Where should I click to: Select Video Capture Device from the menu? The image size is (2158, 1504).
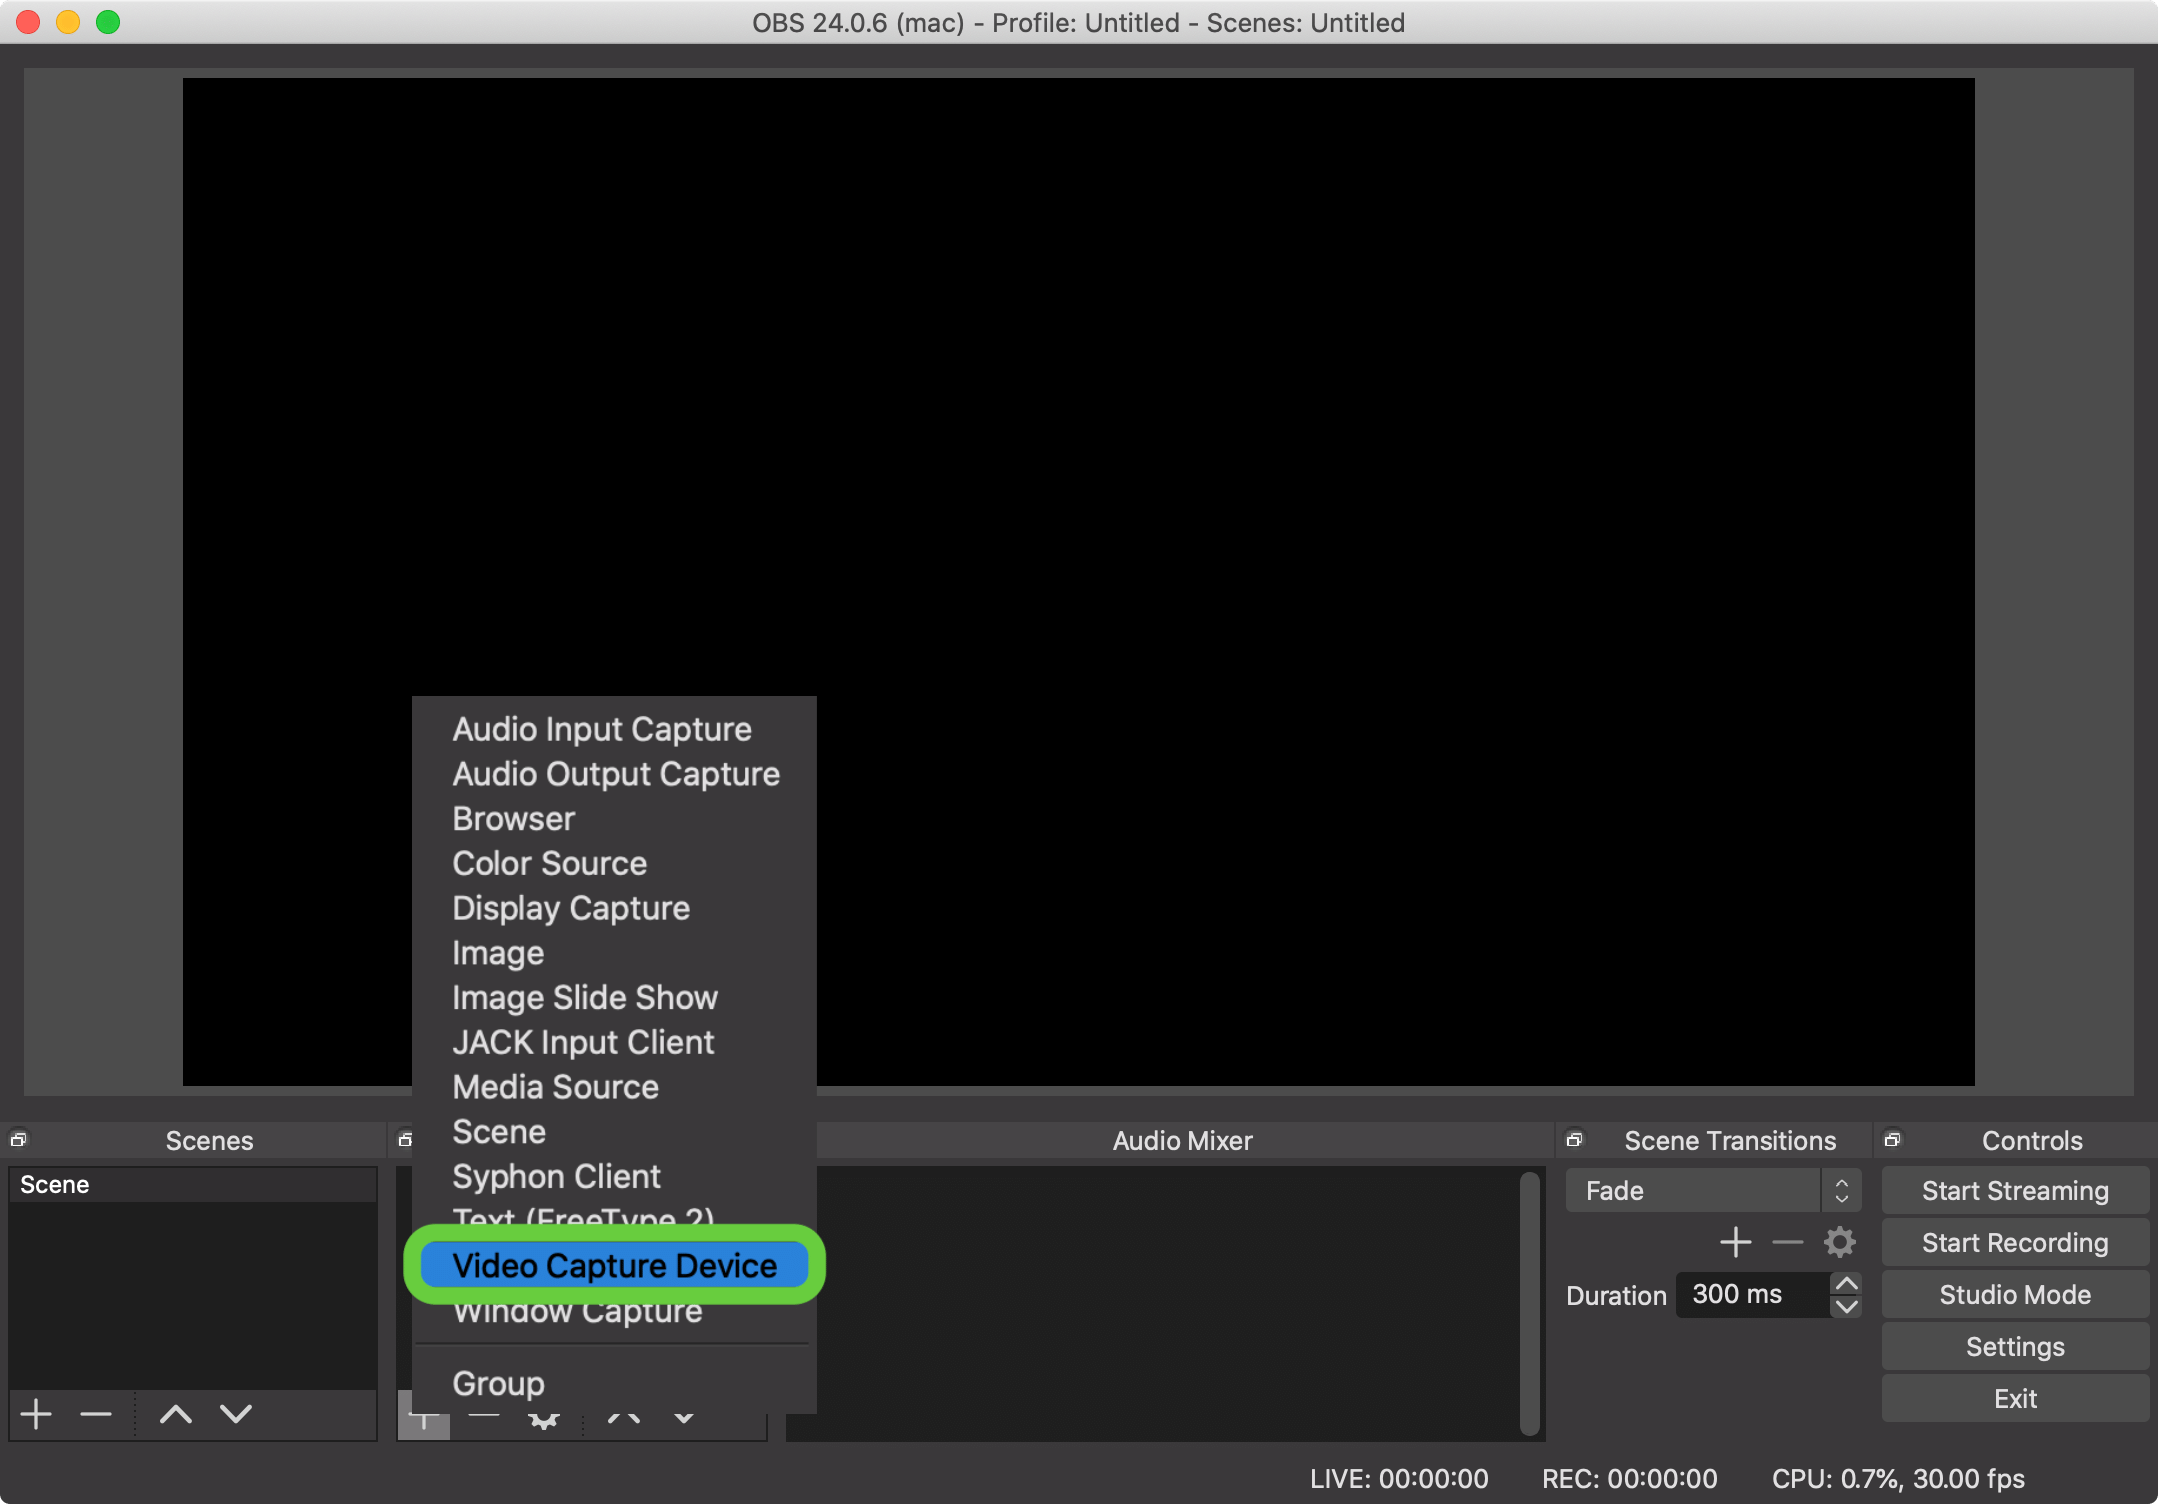pos(614,1265)
